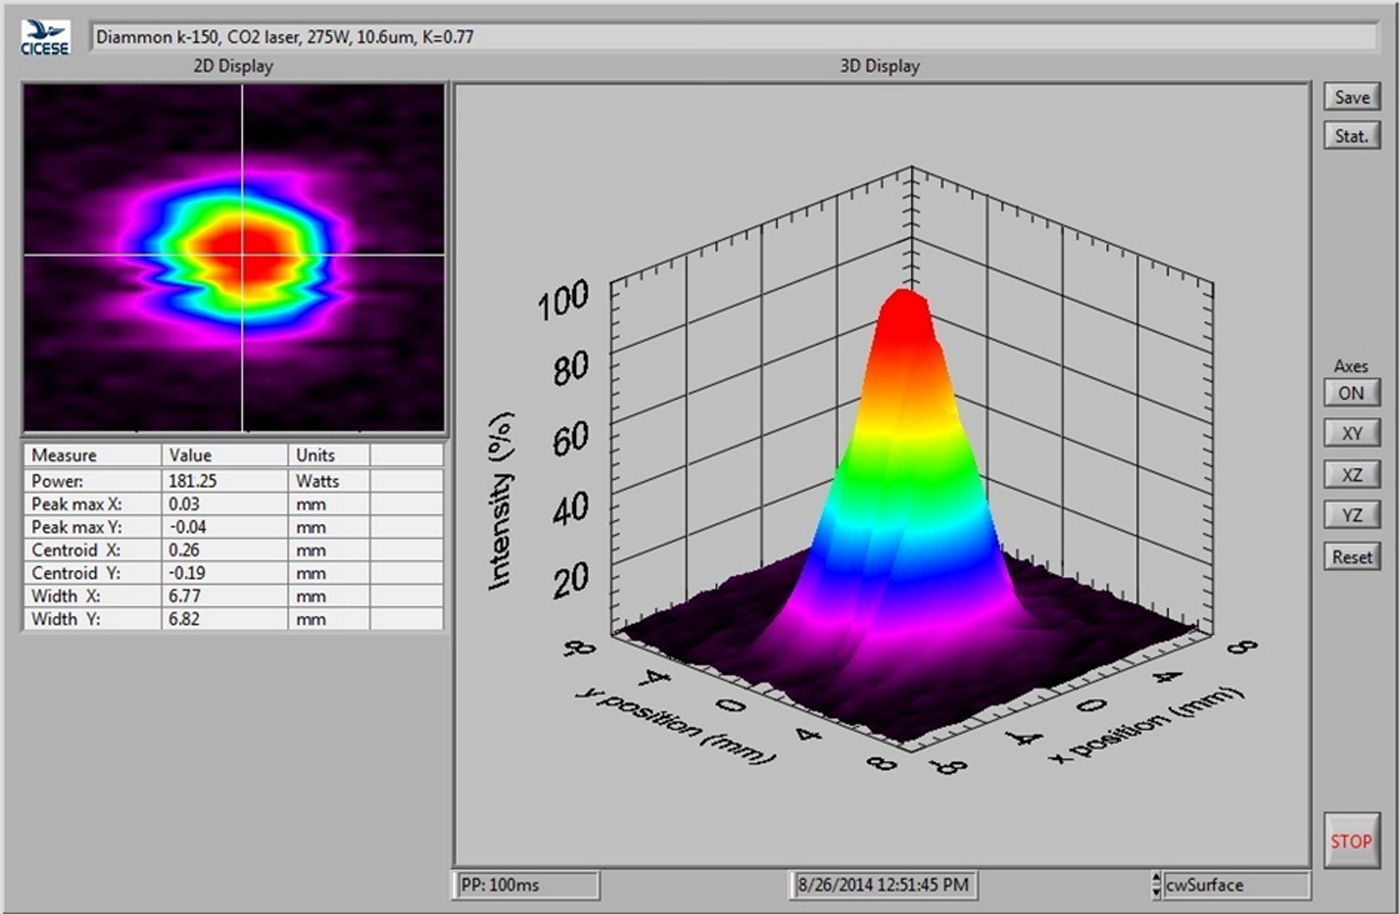This screenshot has width=1400, height=914.
Task: Click the date and time field
Action: (882, 885)
